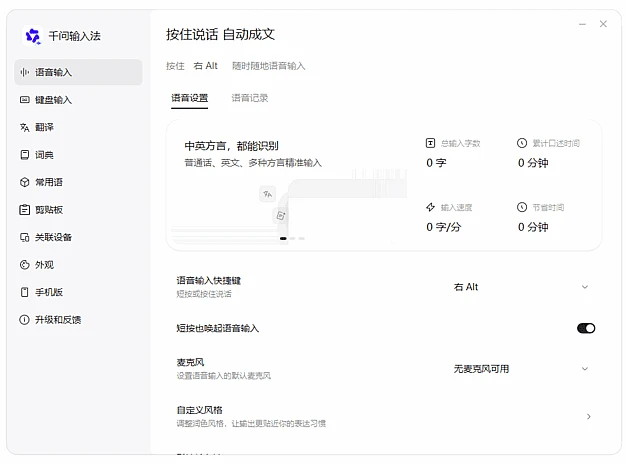Expand the microphone dropdown chevron
626x464 pixels.
pyautogui.click(x=585, y=369)
